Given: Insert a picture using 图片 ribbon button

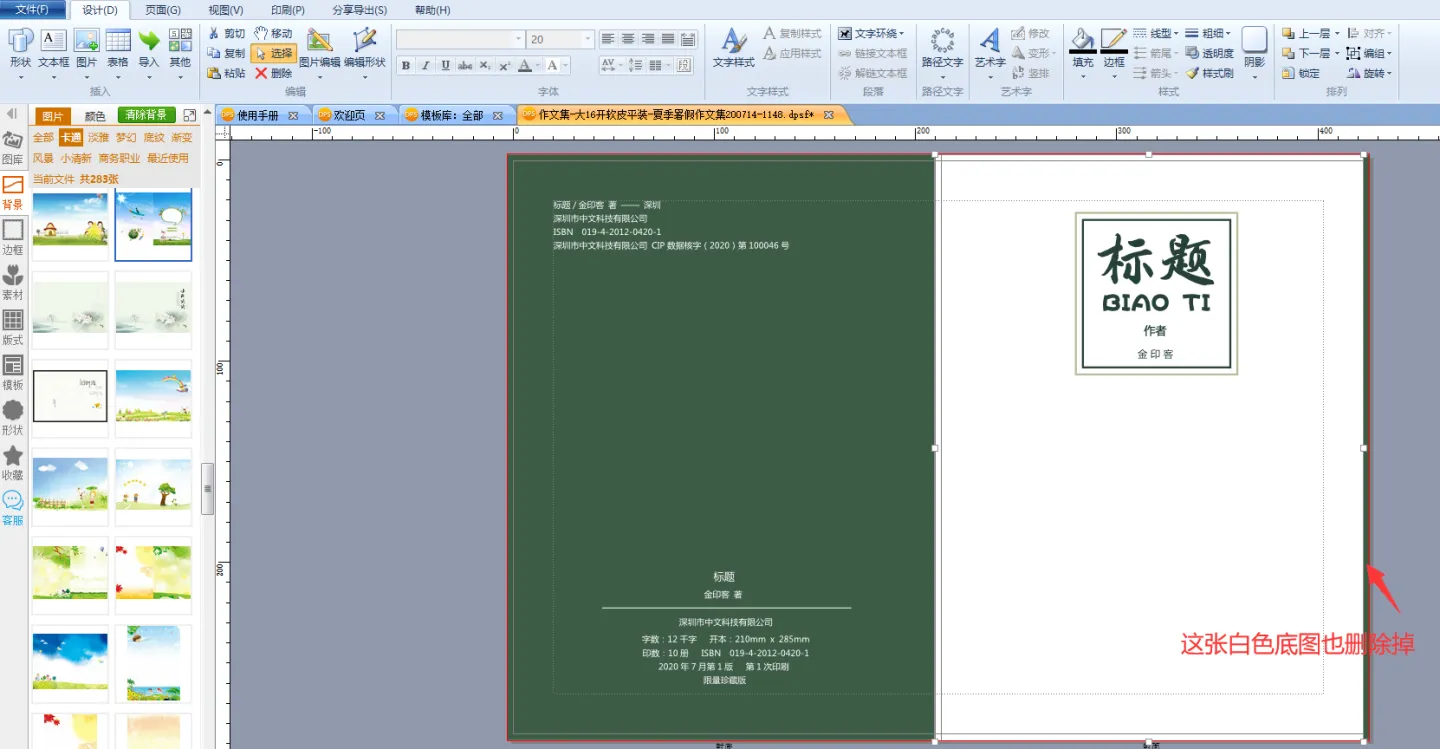Looking at the screenshot, I should click(87, 47).
